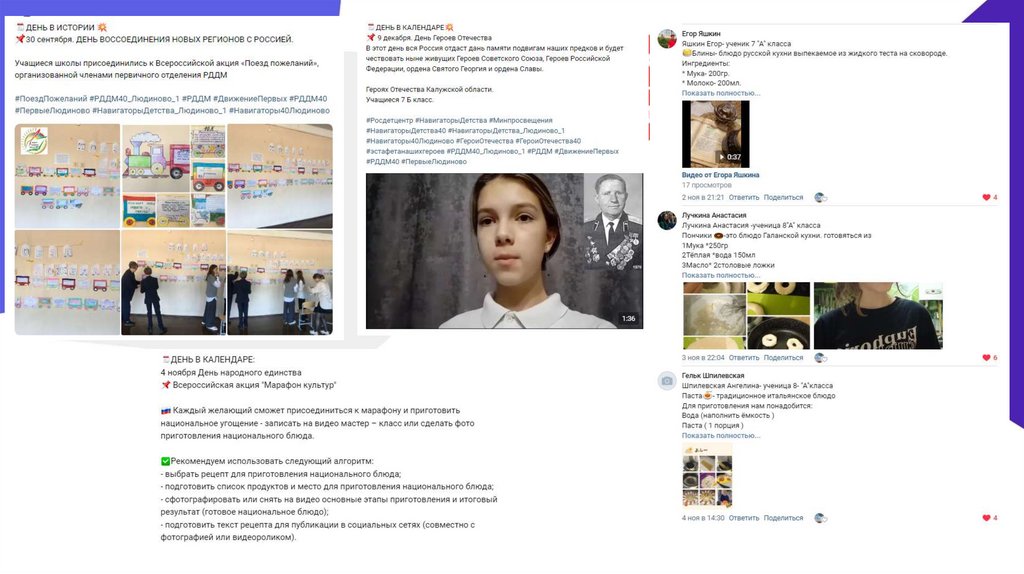
Task: Show the full pasta recipe from Шпилевская
Action: click(x=721, y=436)
